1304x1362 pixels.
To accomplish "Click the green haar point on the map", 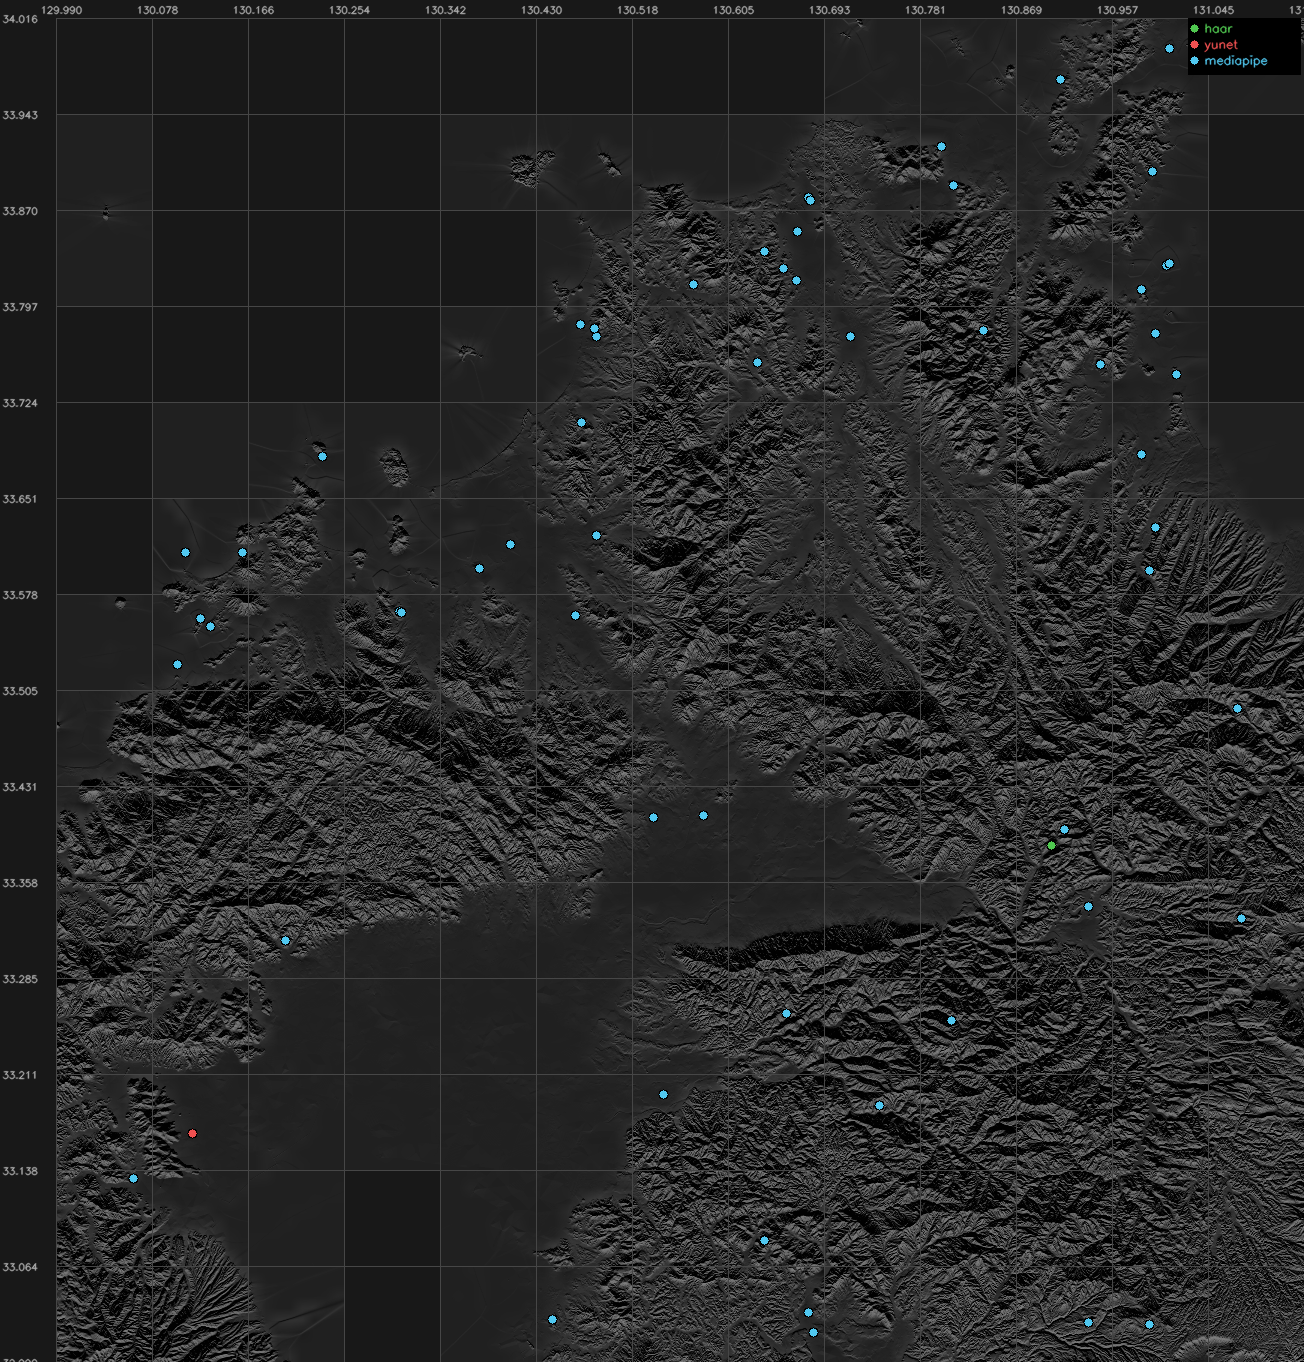I will tap(1051, 846).
